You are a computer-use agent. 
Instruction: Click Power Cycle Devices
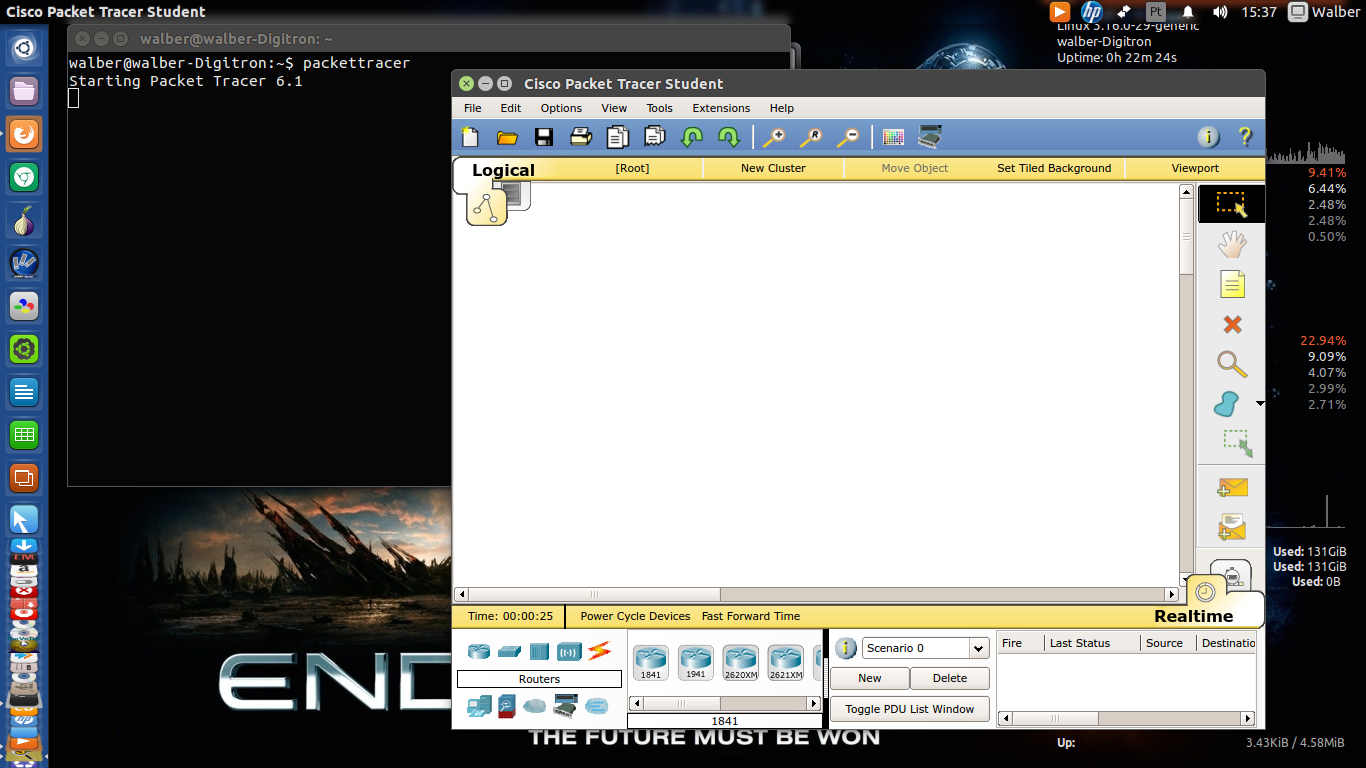click(x=635, y=616)
